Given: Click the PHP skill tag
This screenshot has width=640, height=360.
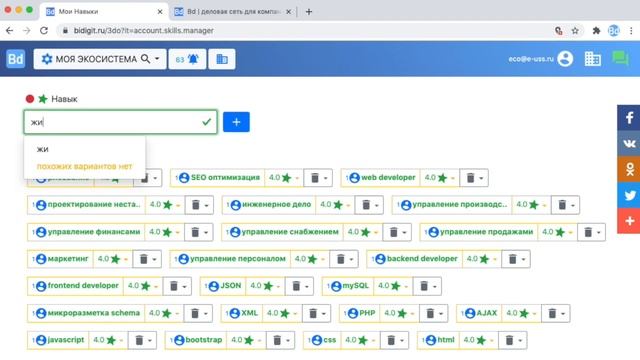Looking at the screenshot, I should pos(360,313).
